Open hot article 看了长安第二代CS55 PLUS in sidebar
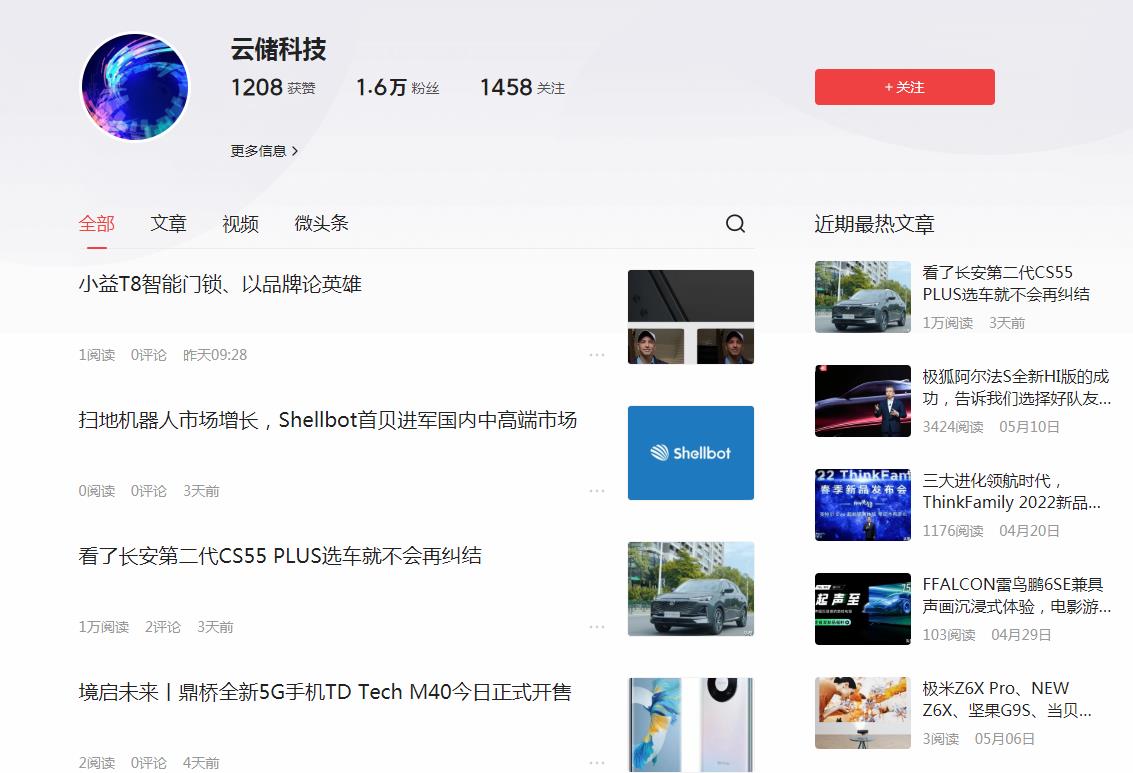Viewport: 1133px width, 773px height. tap(1006, 283)
